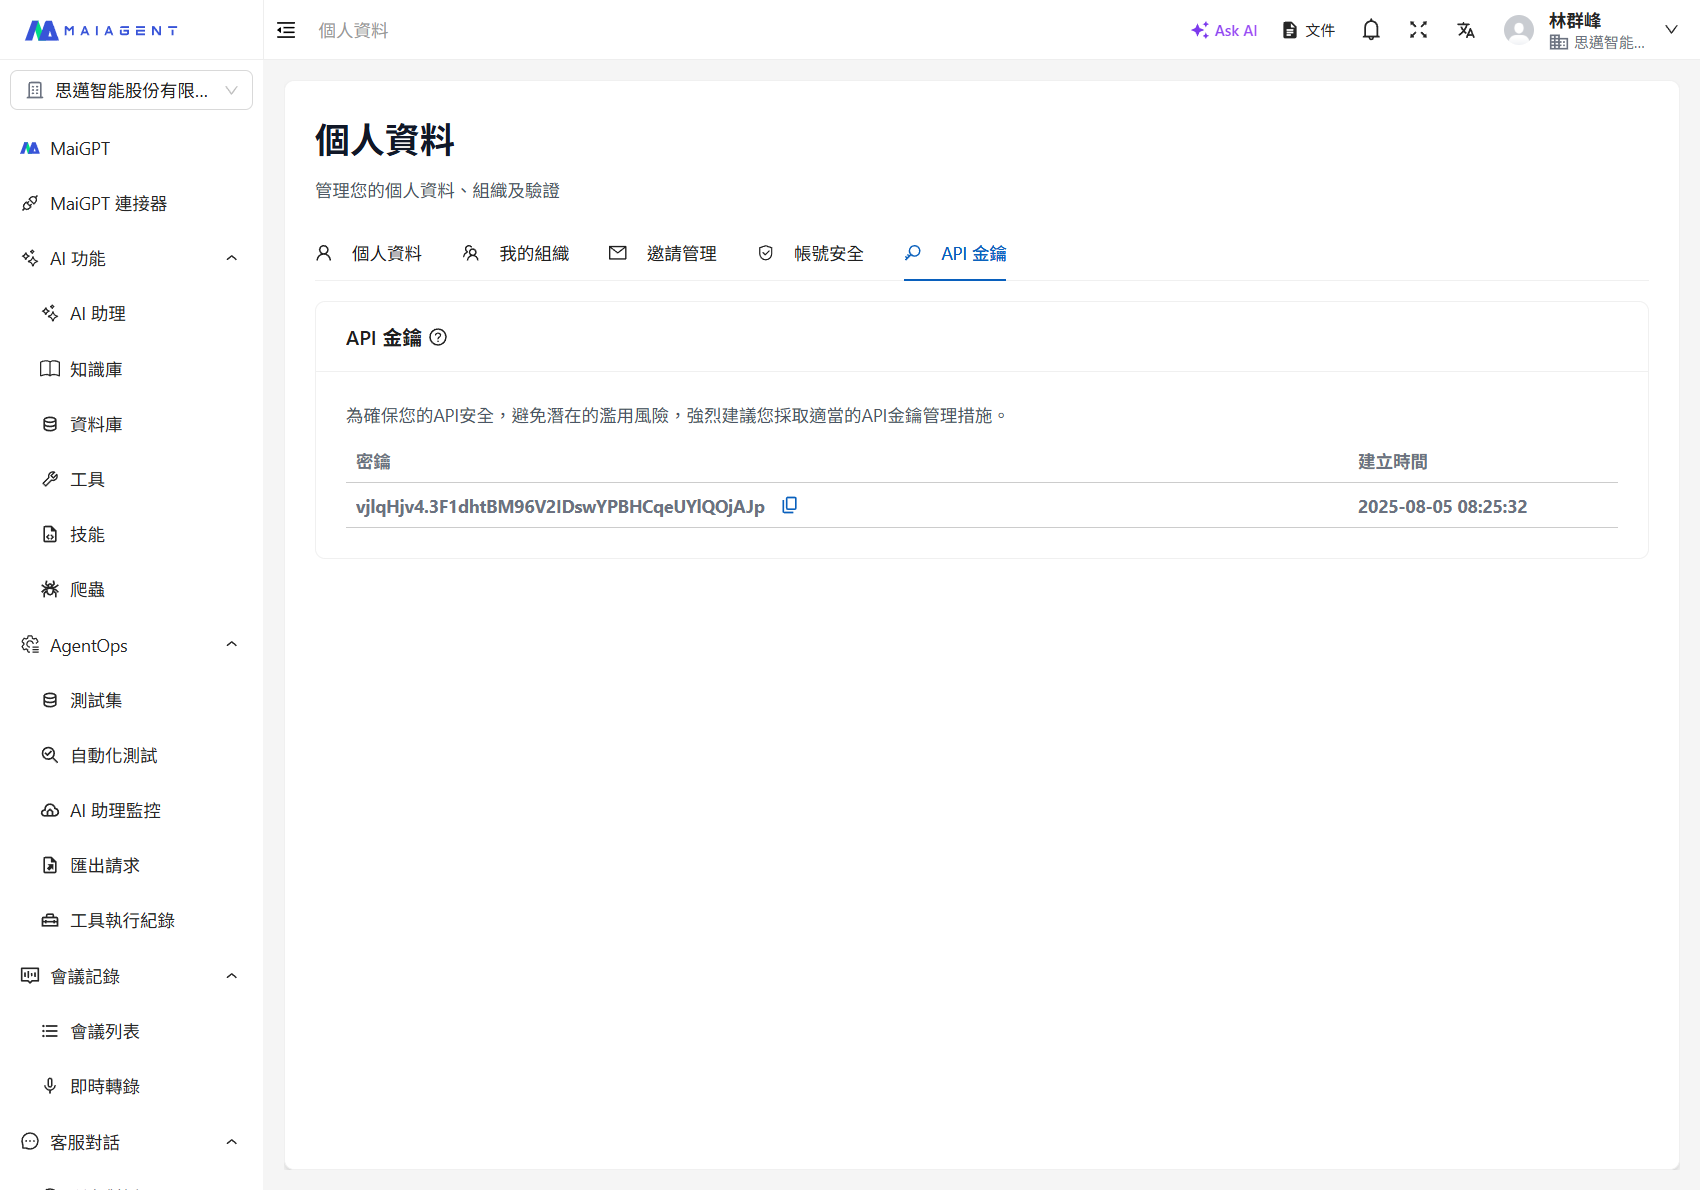Copy the API key to clipboard

pos(789,505)
